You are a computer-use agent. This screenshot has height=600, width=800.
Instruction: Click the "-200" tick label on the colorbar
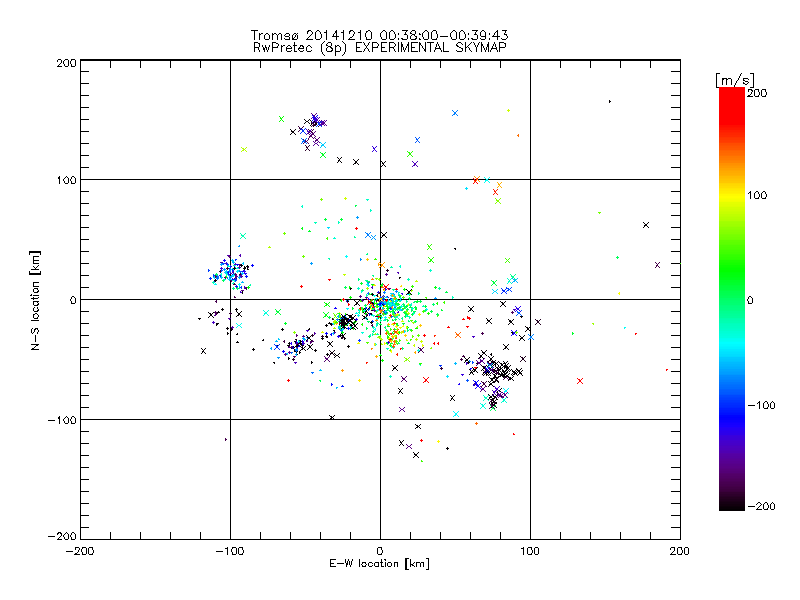761,507
